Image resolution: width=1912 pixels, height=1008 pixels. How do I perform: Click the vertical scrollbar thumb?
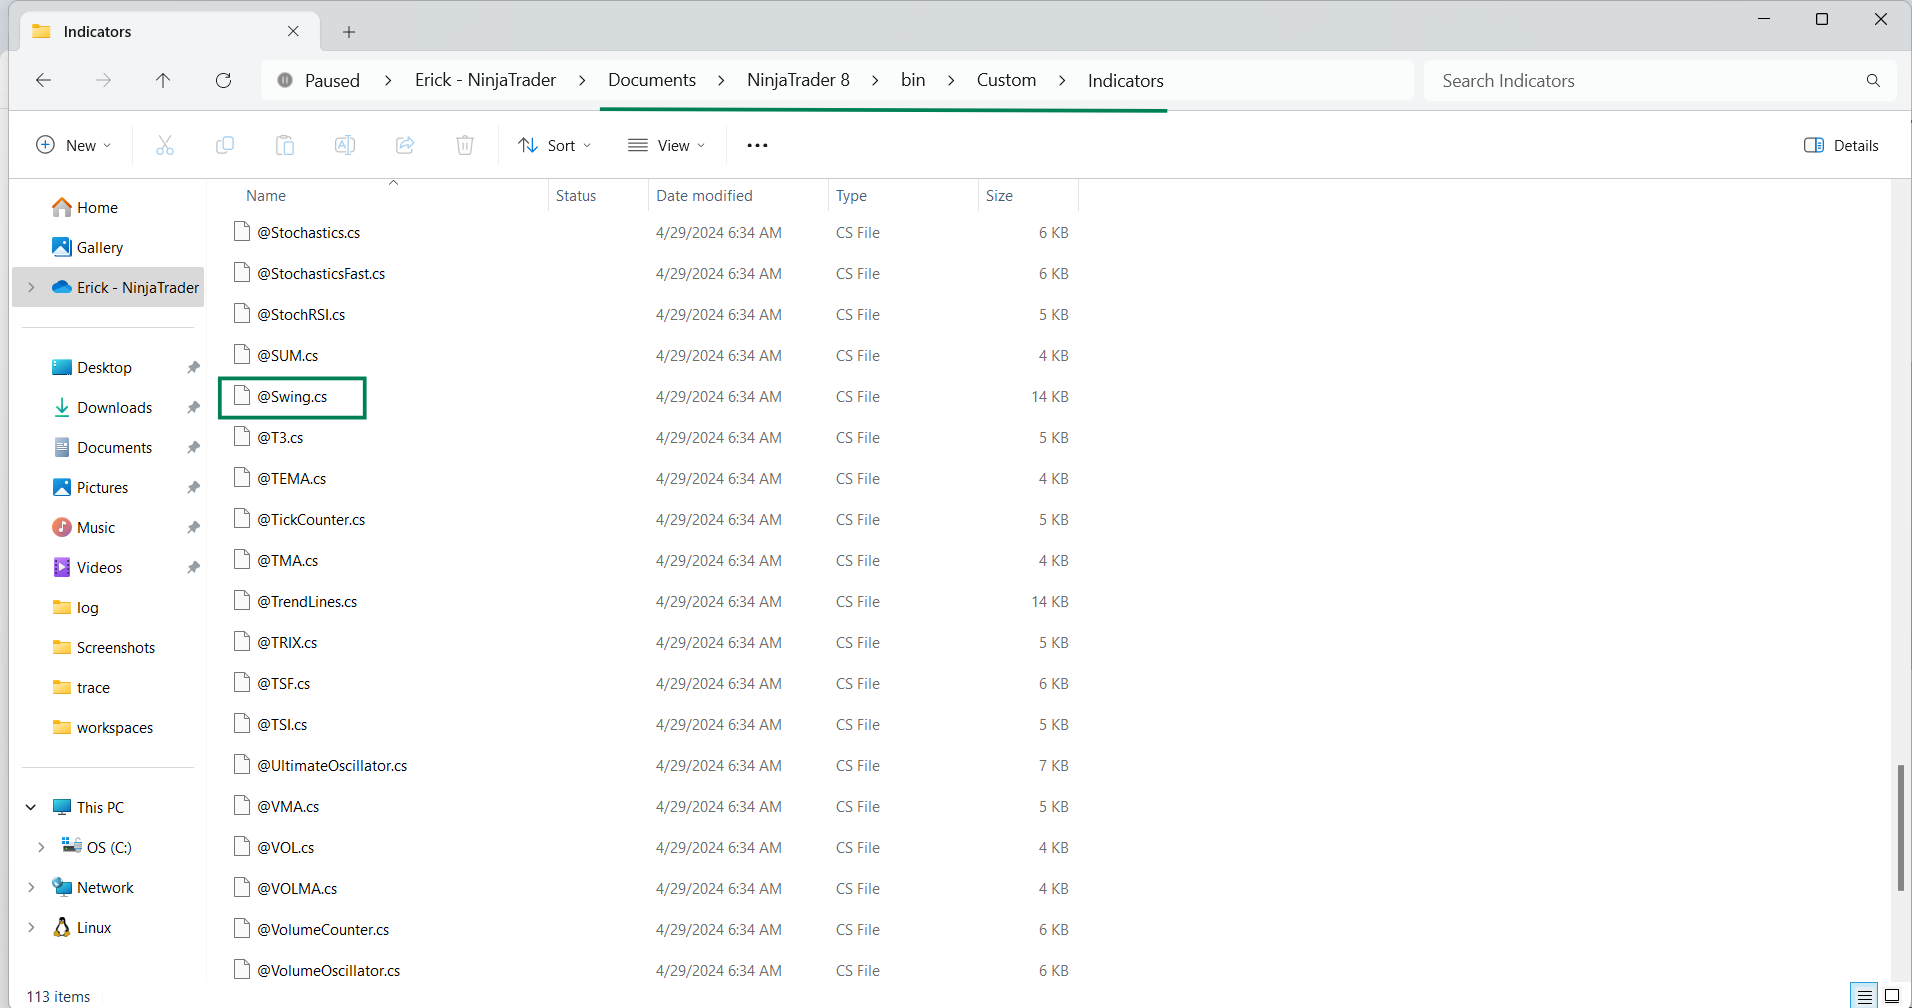(x=1901, y=827)
